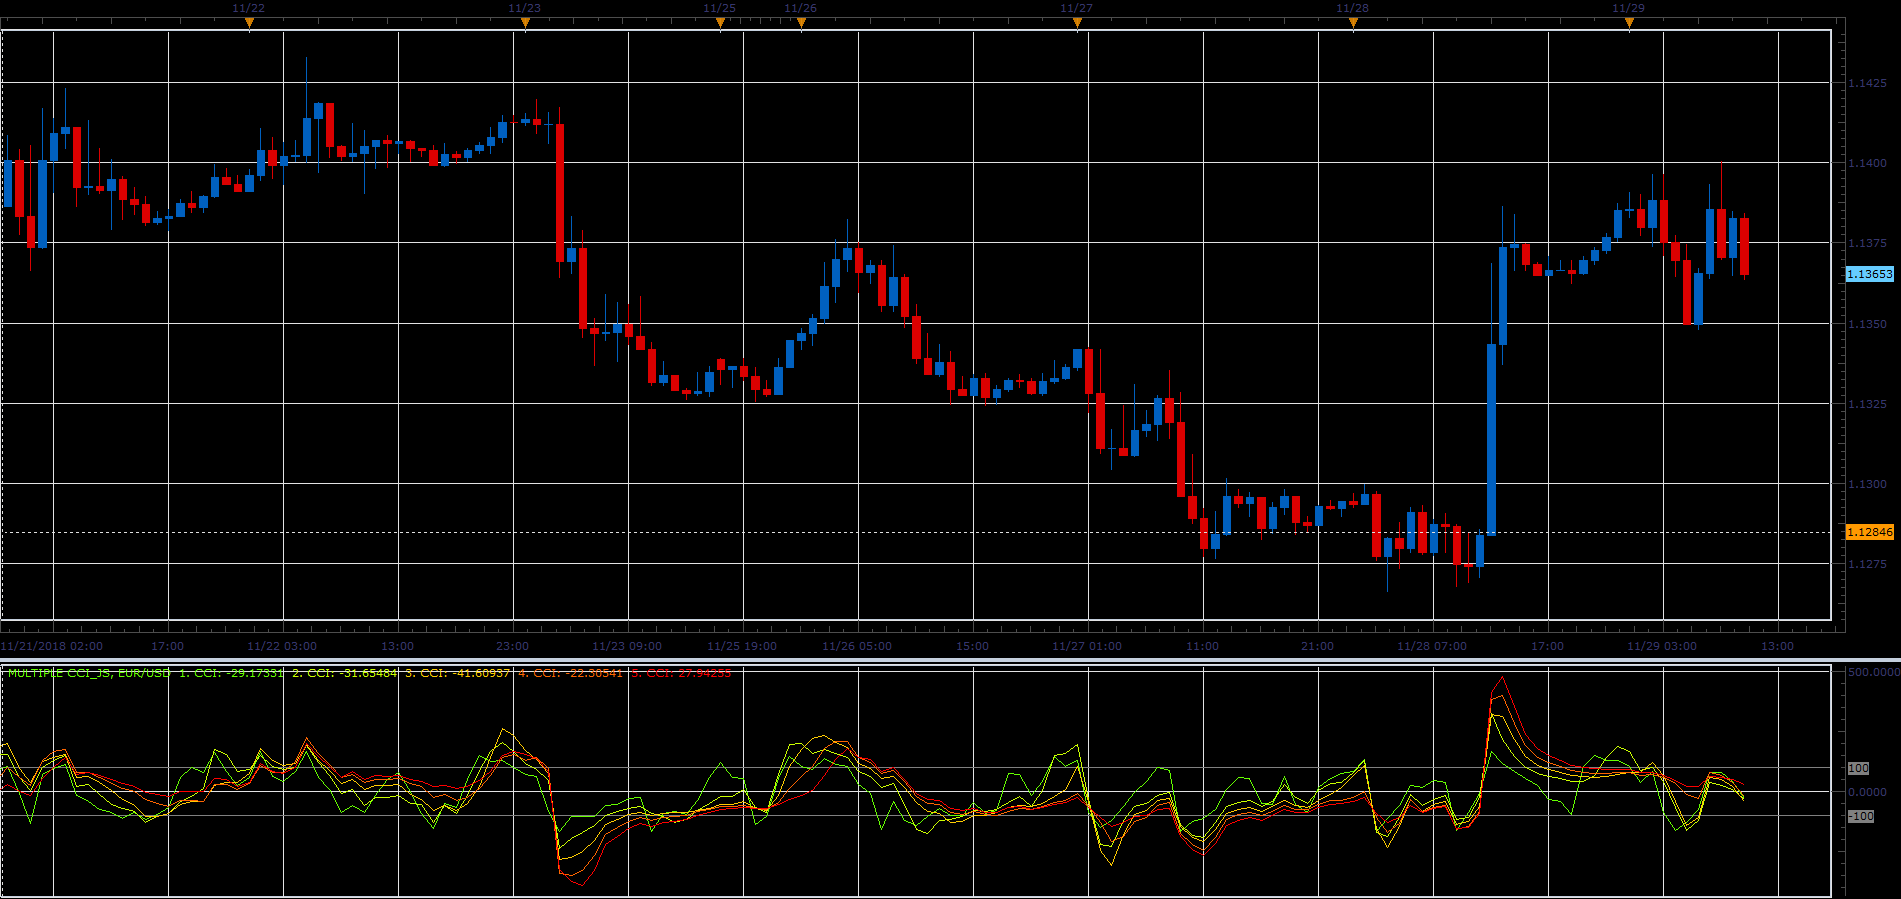Click the 11/29 date marker triangle

1629,23
